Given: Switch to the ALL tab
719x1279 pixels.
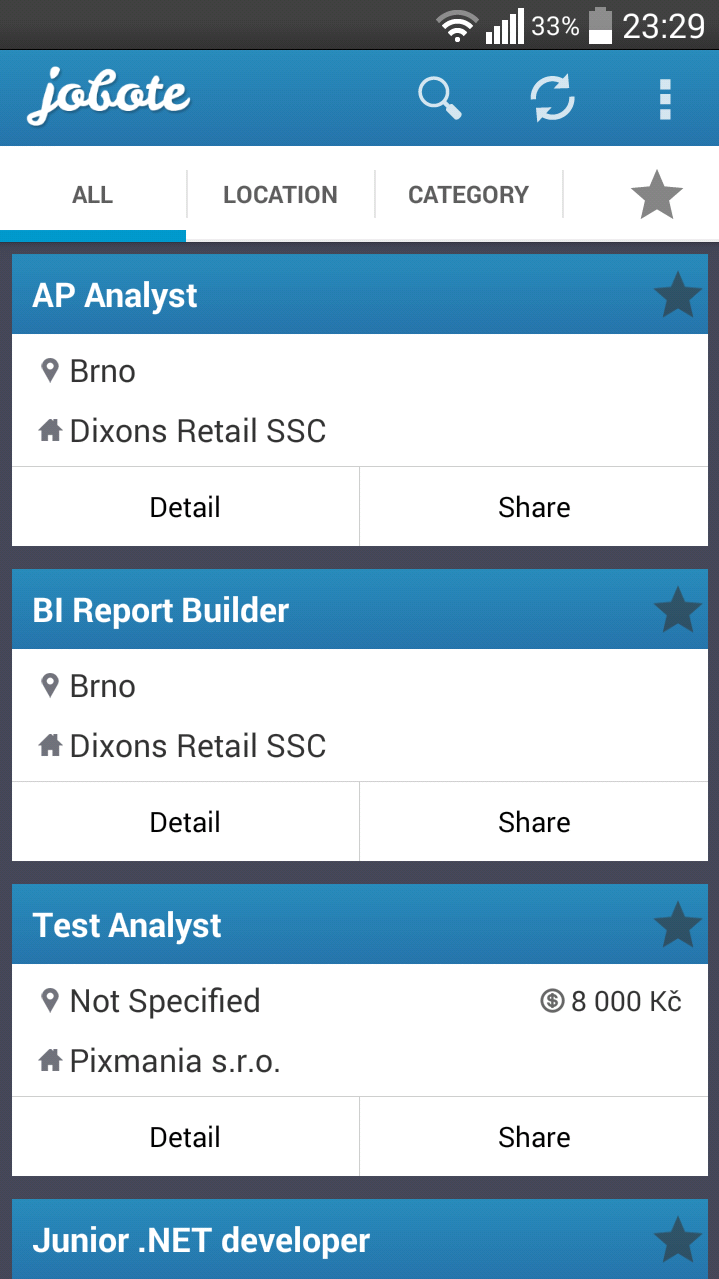Looking at the screenshot, I should [x=93, y=195].
